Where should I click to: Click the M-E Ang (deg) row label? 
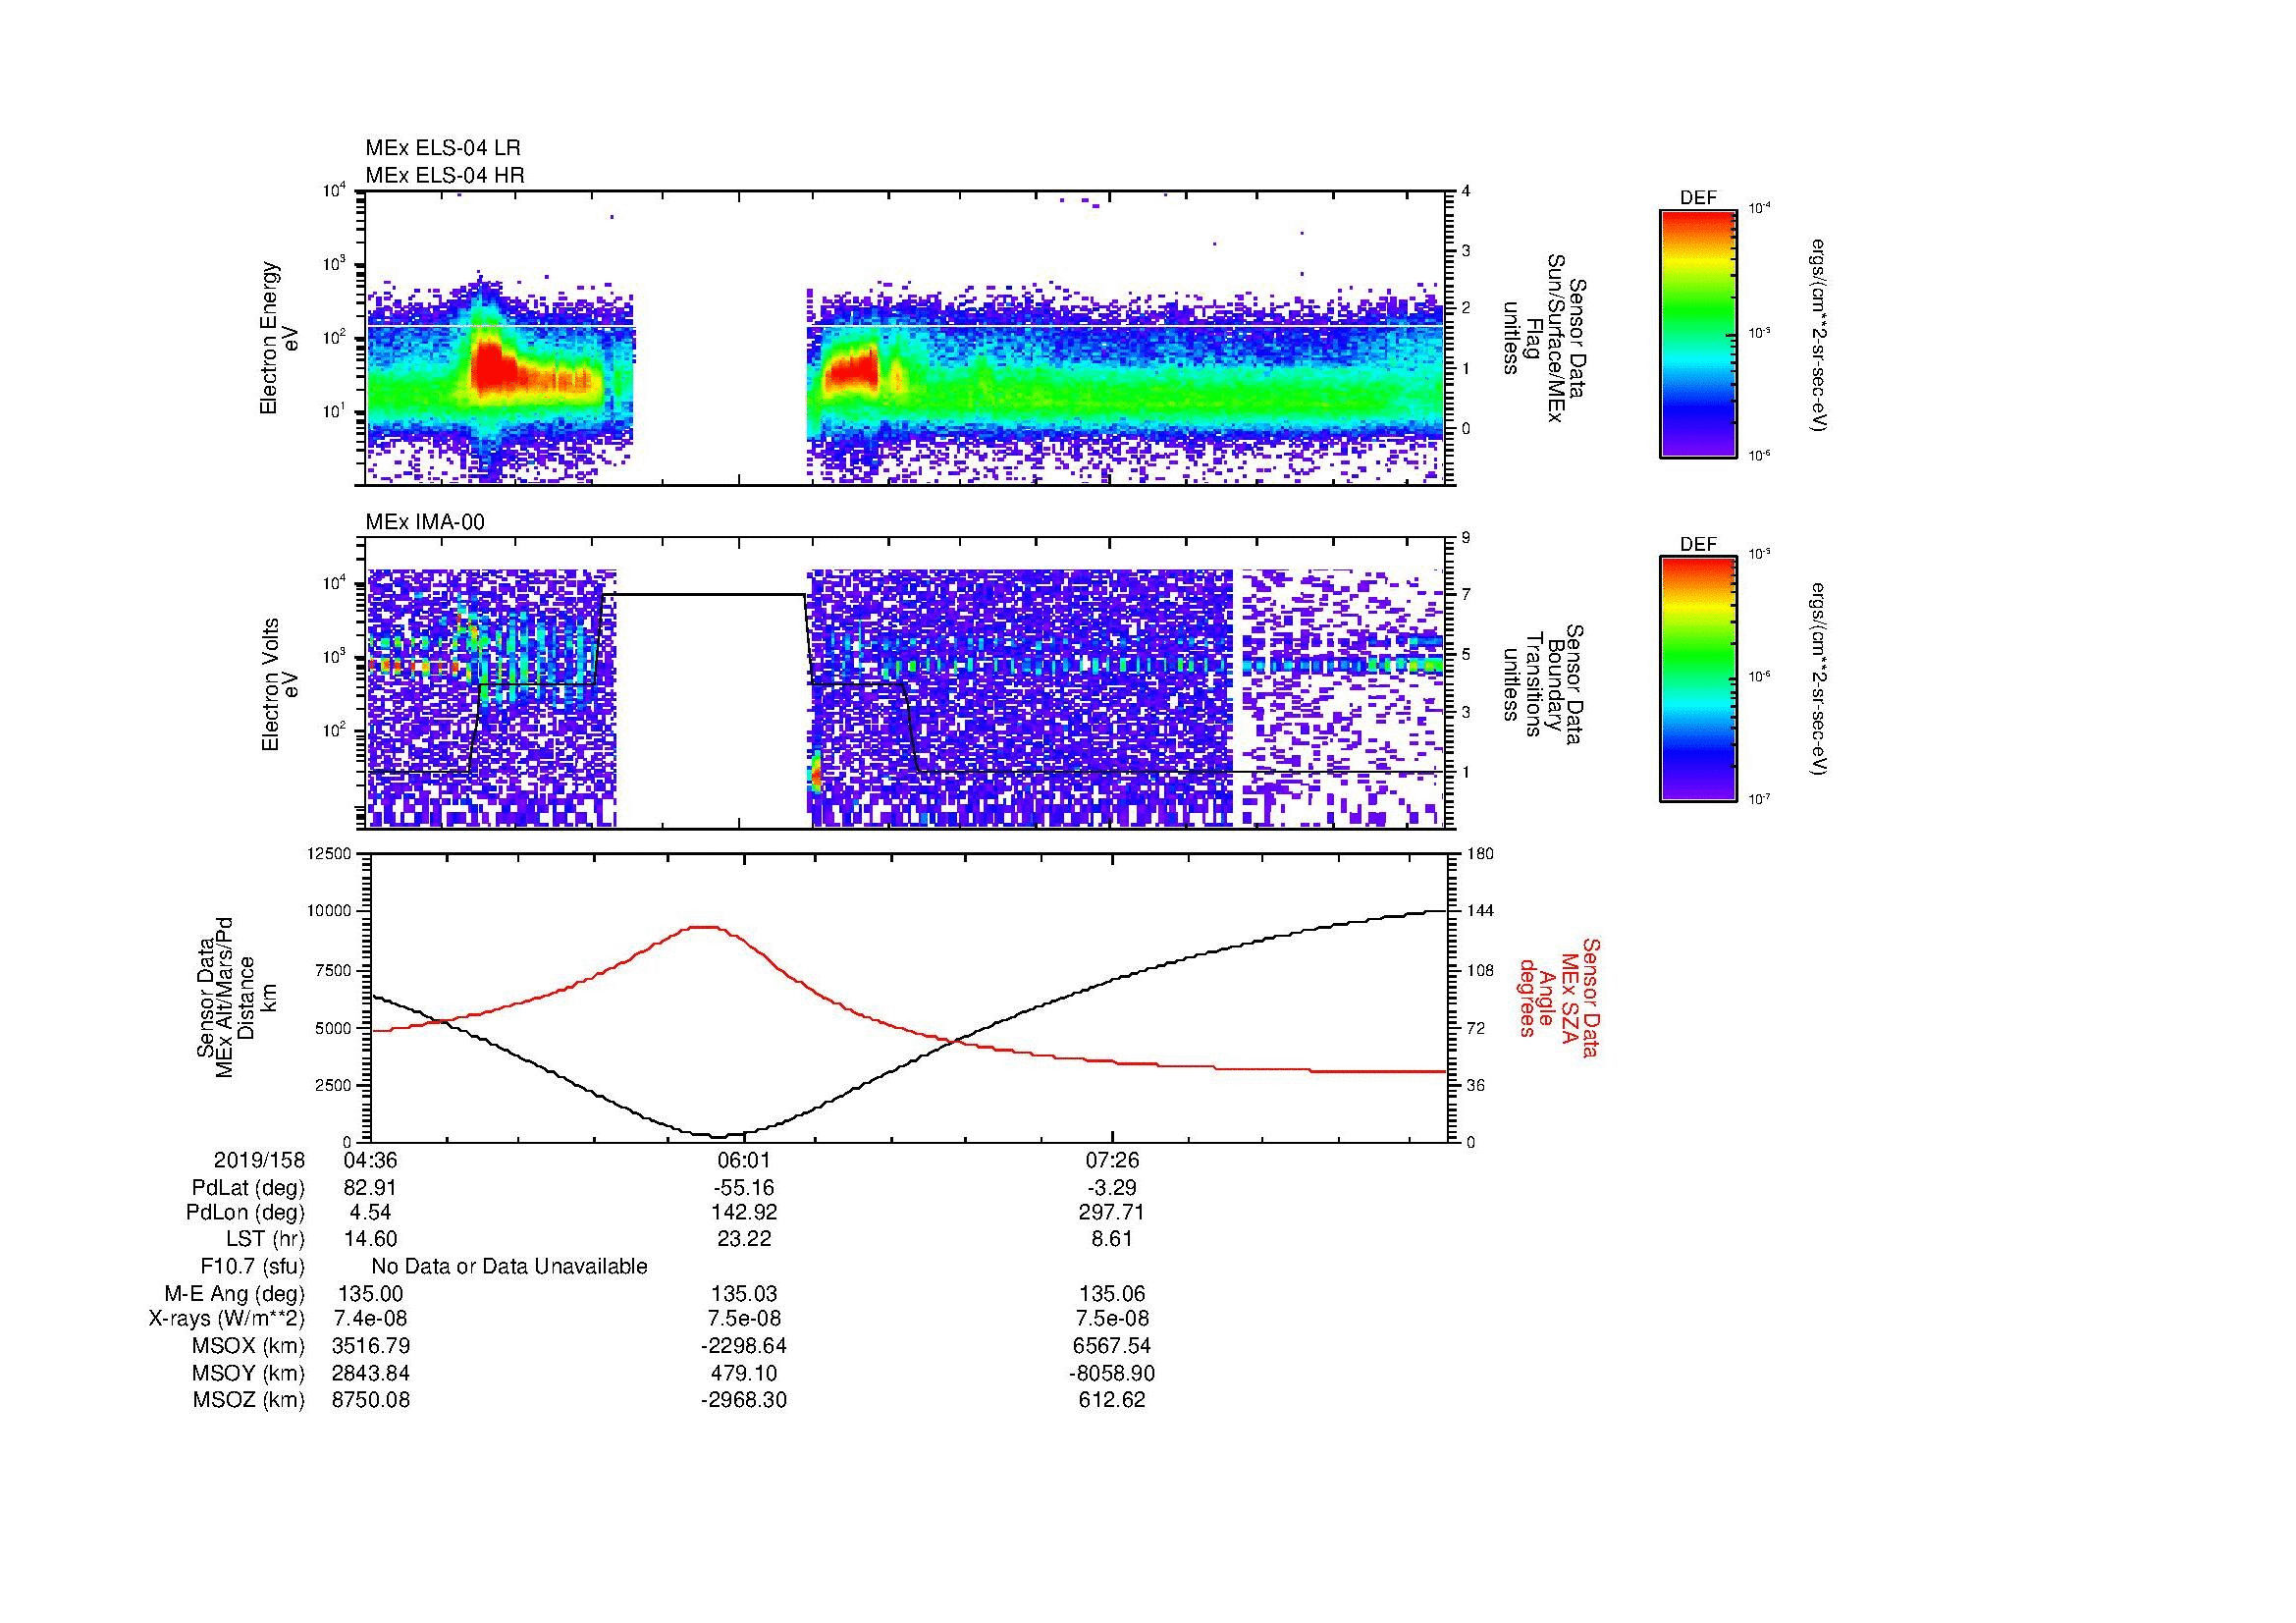[x=235, y=1294]
